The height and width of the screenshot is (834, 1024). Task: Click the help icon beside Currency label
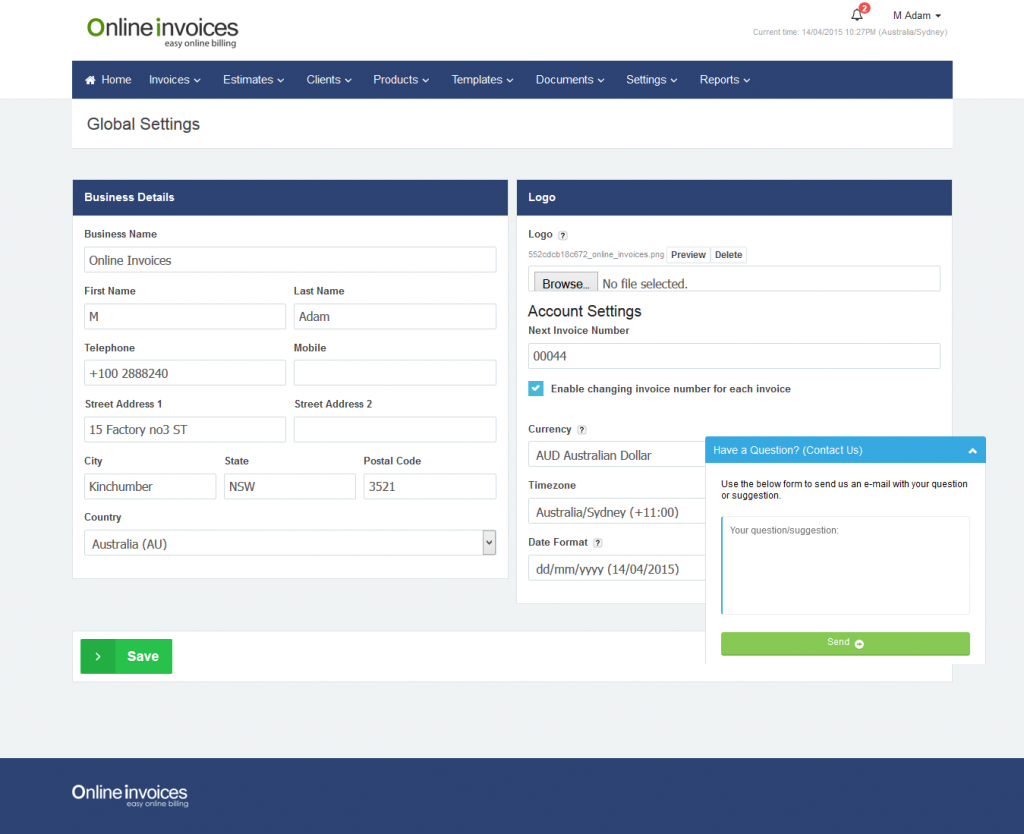pyautogui.click(x=582, y=430)
